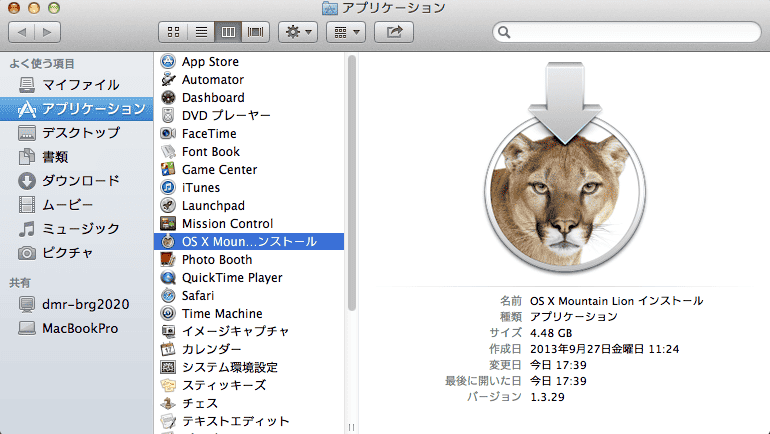The image size is (770, 434).
Task: Select the Game Center icon
Action: pyautogui.click(x=168, y=169)
